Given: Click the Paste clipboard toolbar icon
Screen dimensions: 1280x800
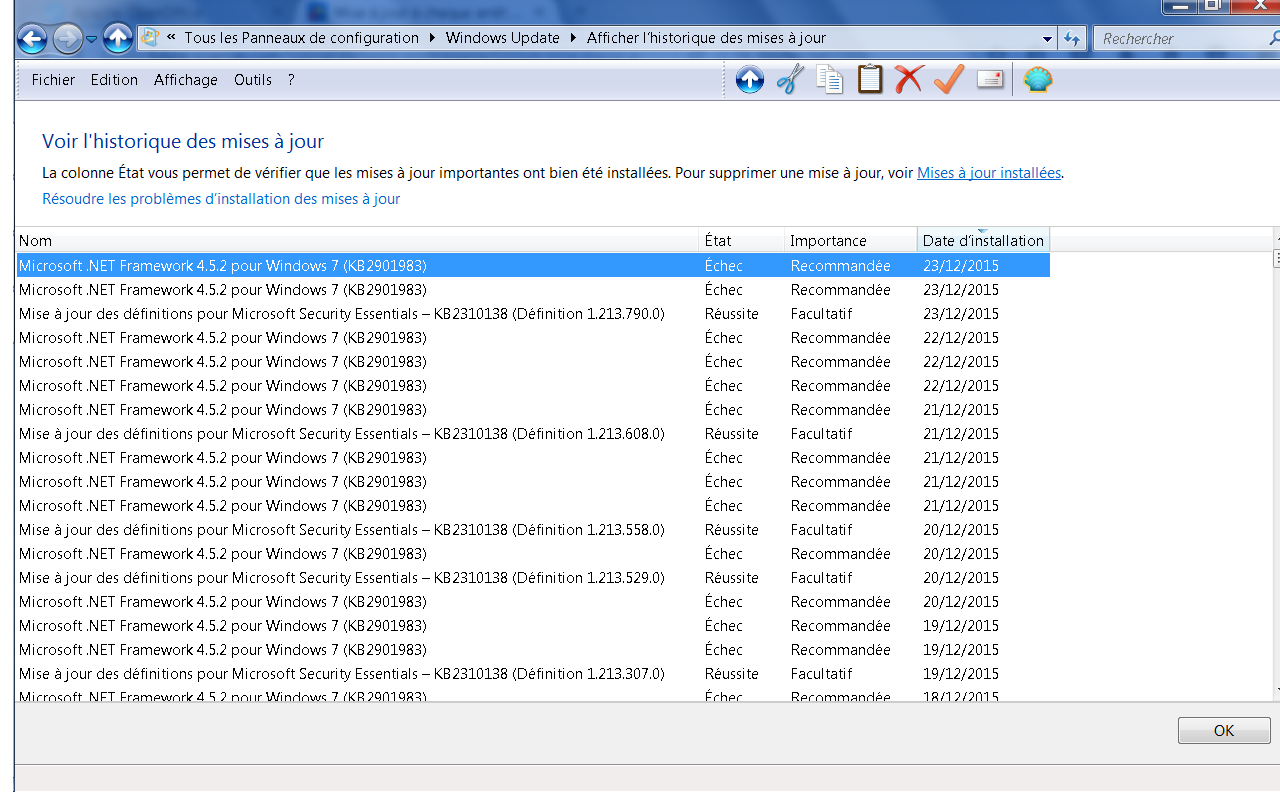Looking at the screenshot, I should click(870, 79).
